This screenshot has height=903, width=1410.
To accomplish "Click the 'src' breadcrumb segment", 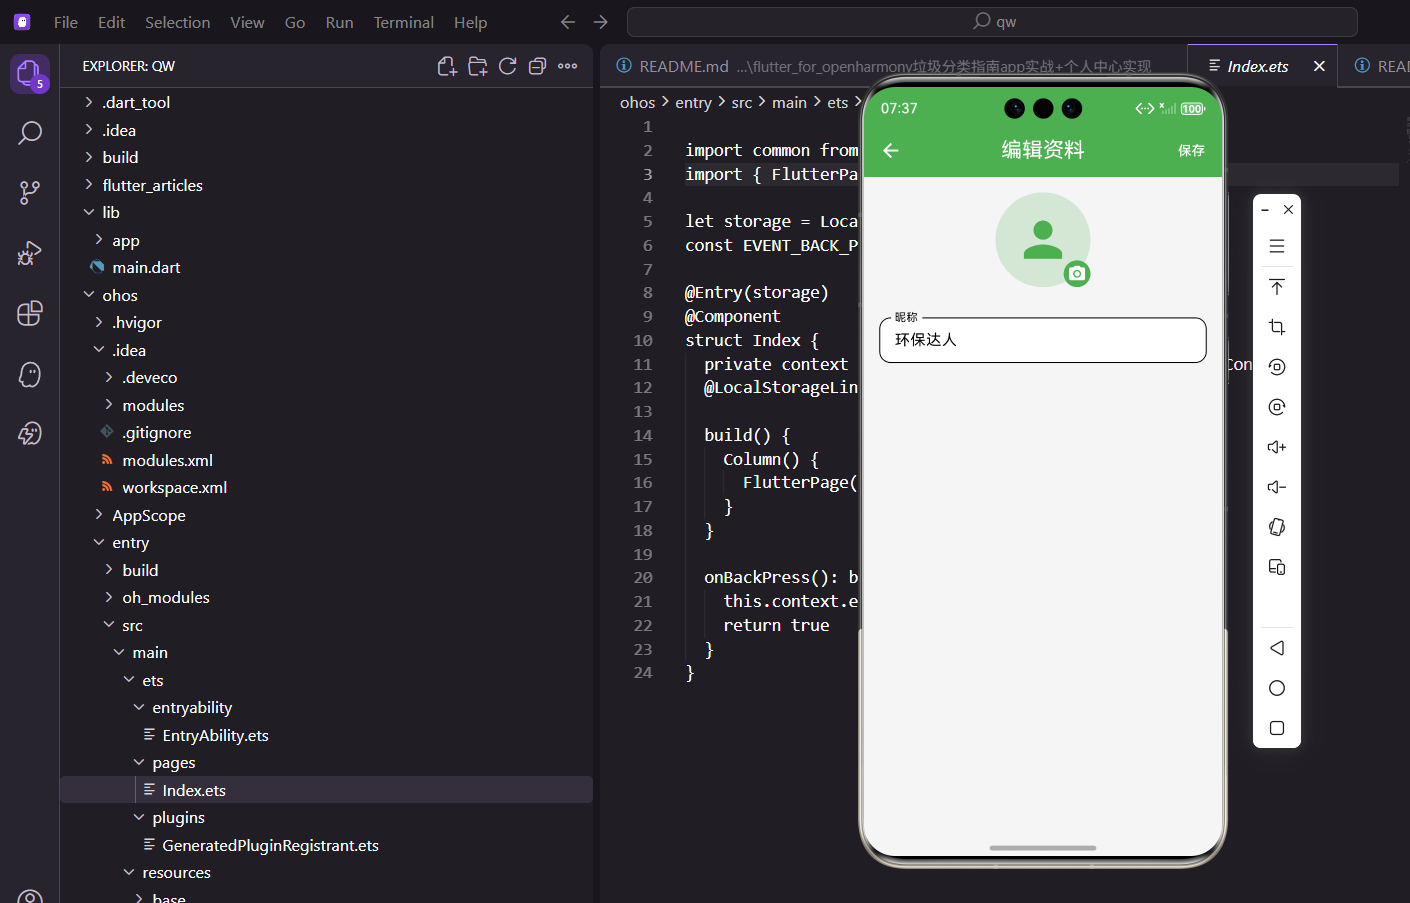I will click(741, 102).
